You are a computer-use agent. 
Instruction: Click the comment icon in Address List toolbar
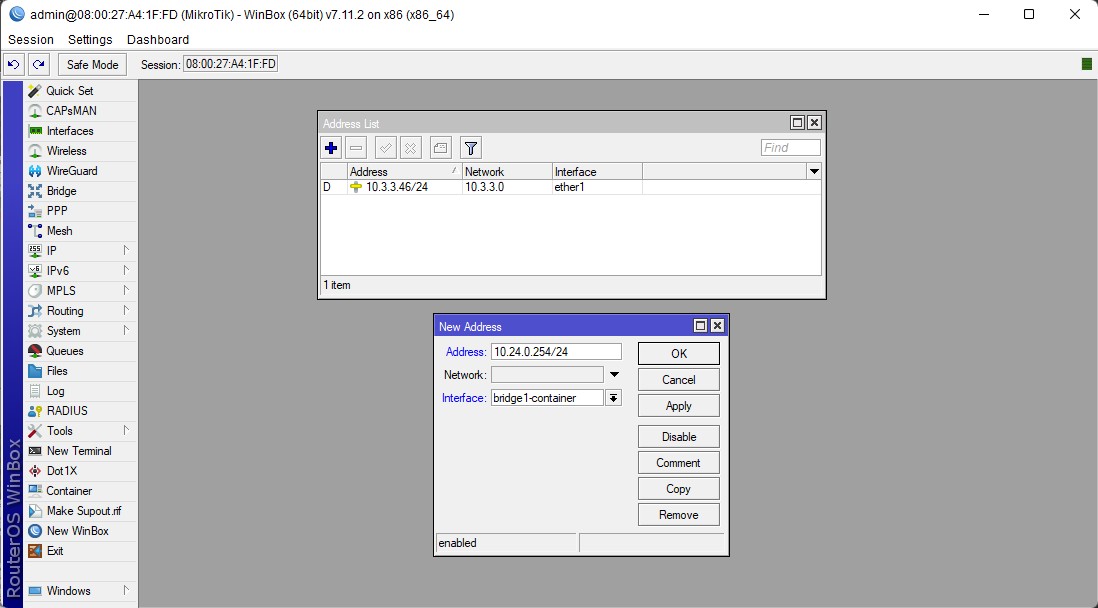click(441, 148)
